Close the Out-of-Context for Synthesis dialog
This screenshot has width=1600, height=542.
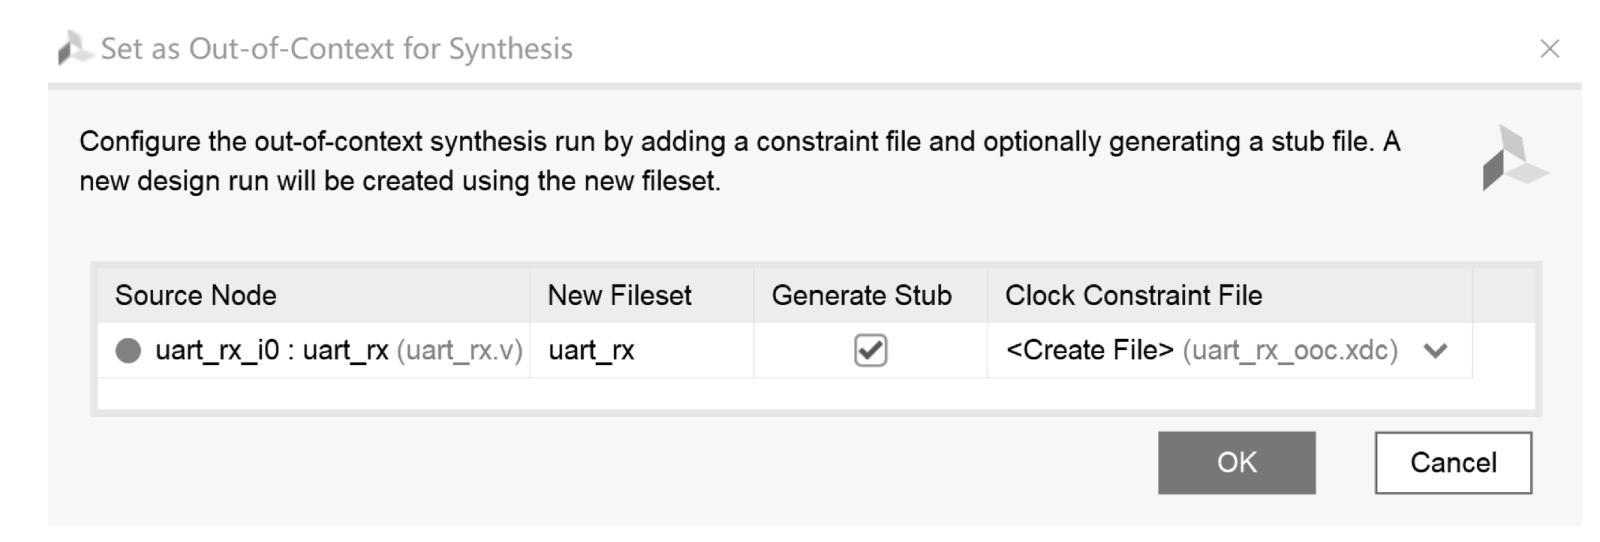(x=1549, y=48)
